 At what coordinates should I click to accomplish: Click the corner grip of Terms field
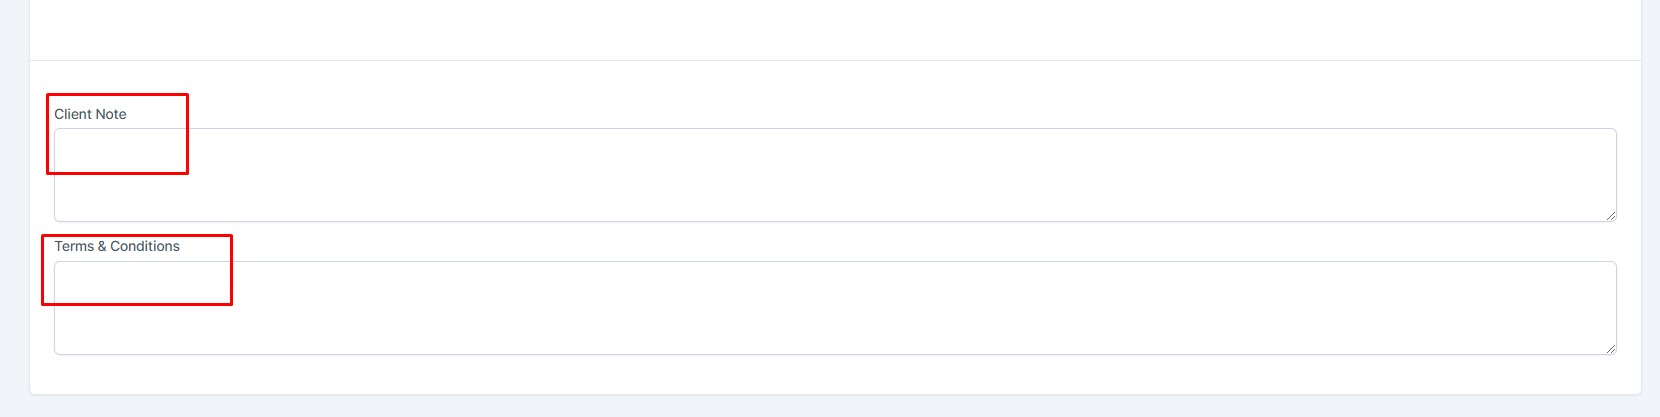1610,348
